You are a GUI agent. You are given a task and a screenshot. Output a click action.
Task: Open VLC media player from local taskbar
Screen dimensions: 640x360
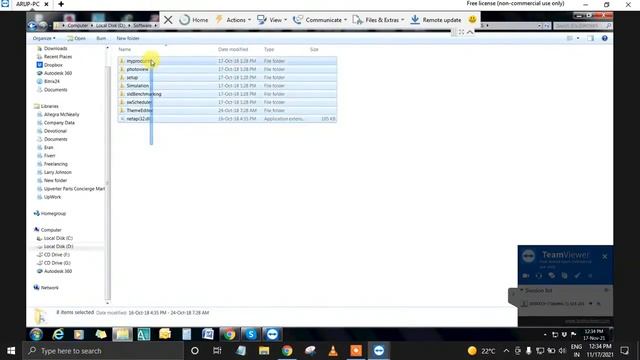pos(333,351)
